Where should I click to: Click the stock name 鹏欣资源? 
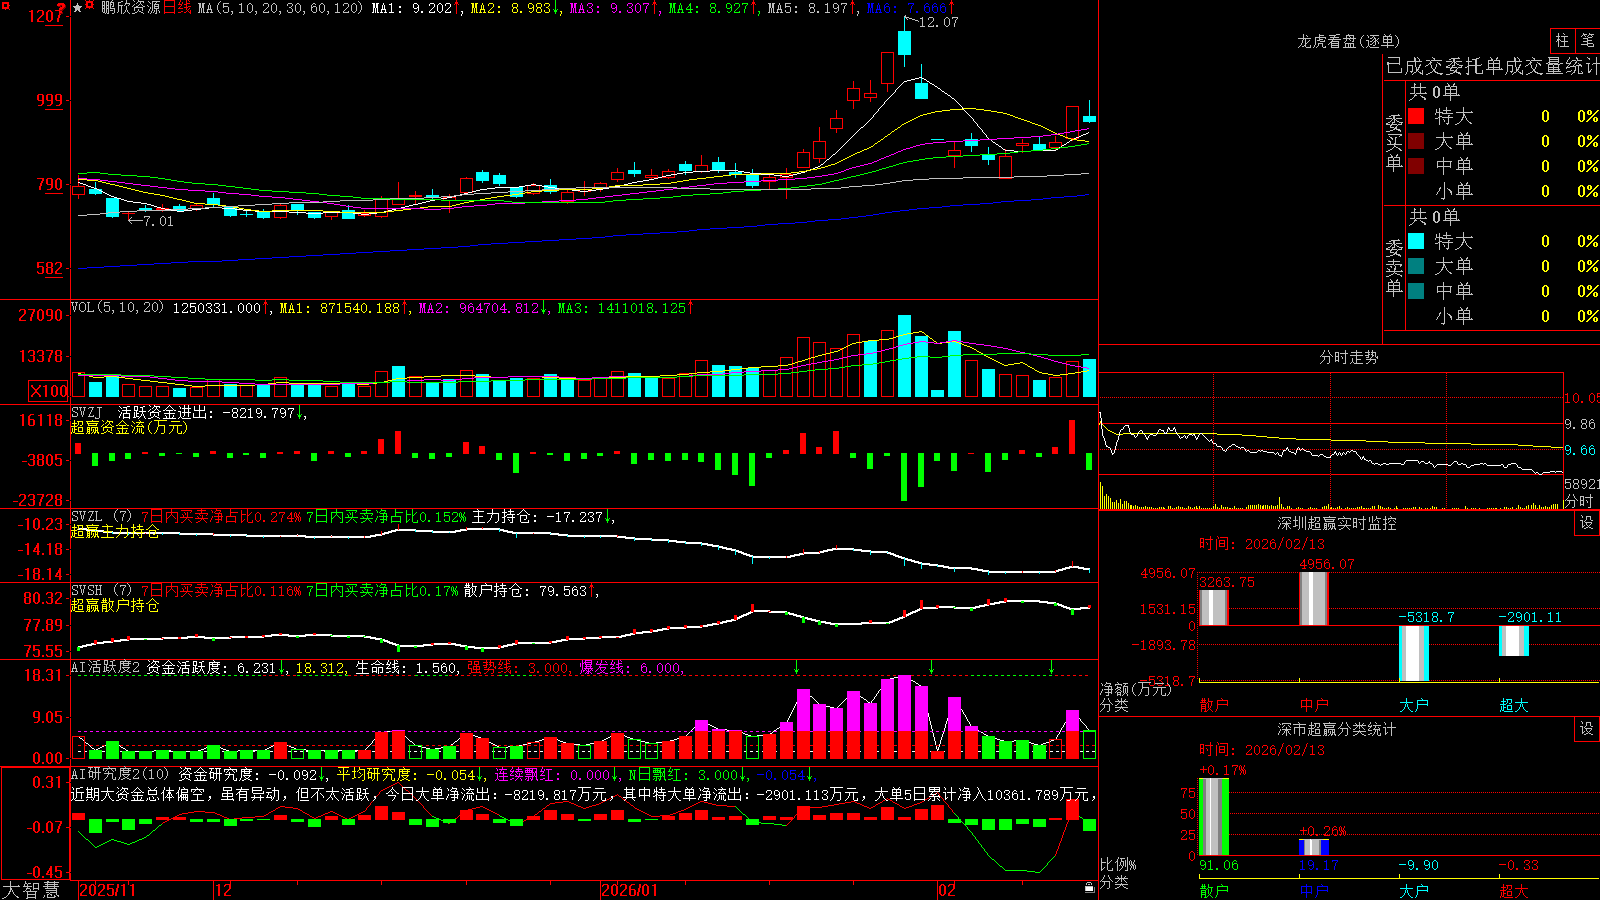(130, 8)
